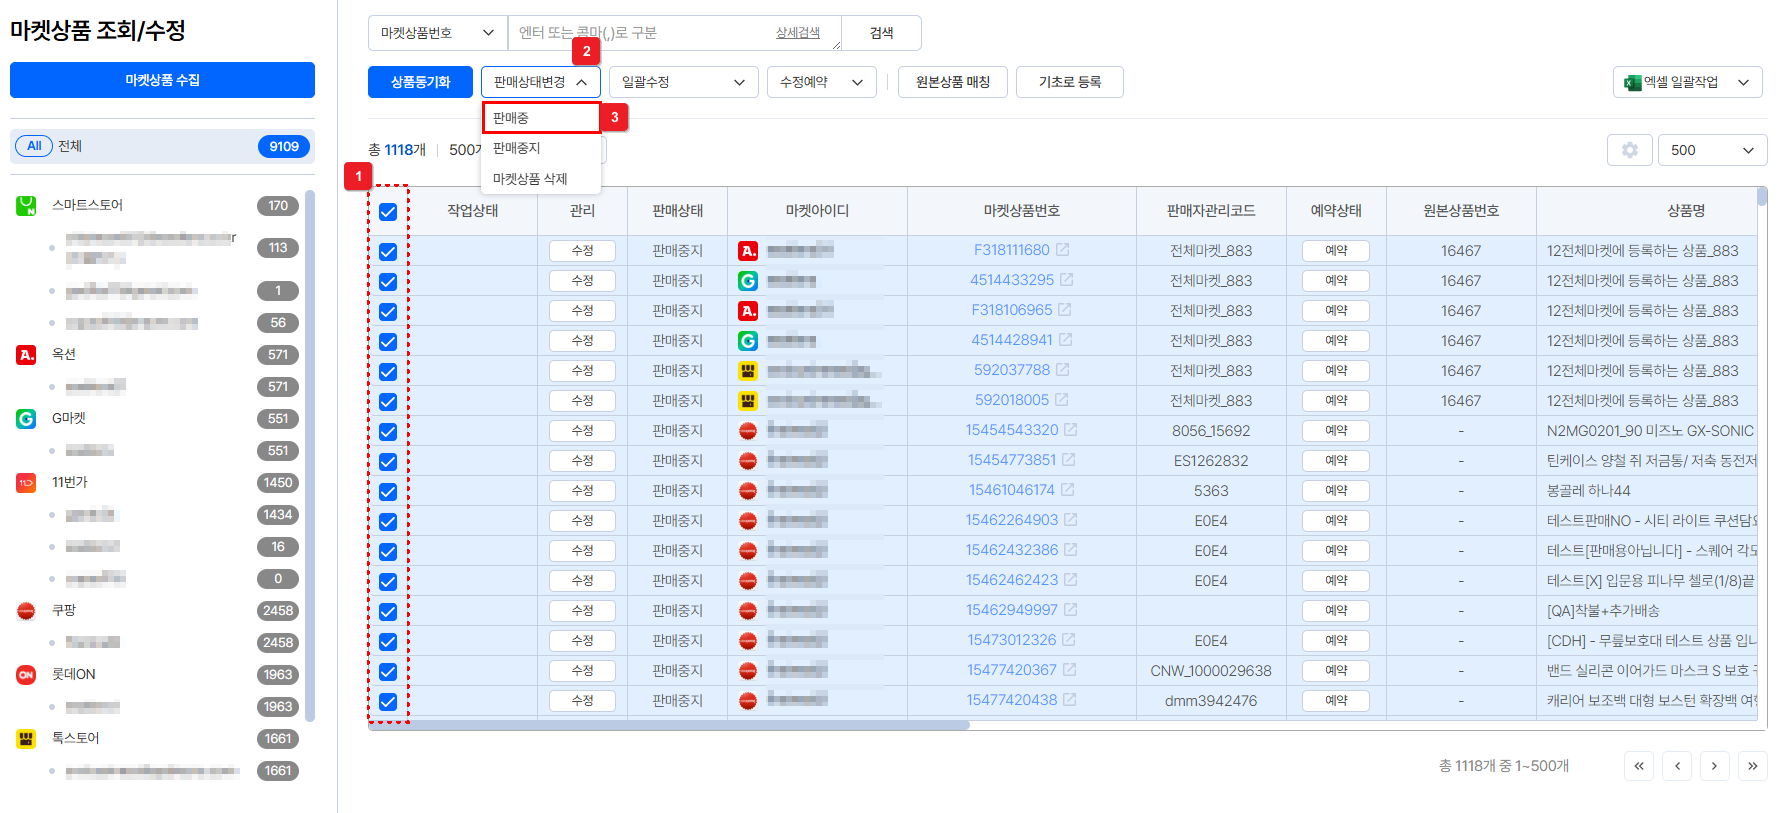Select the All 전체 market filter
This screenshot has width=1782, height=813.
pyautogui.click(x=162, y=146)
